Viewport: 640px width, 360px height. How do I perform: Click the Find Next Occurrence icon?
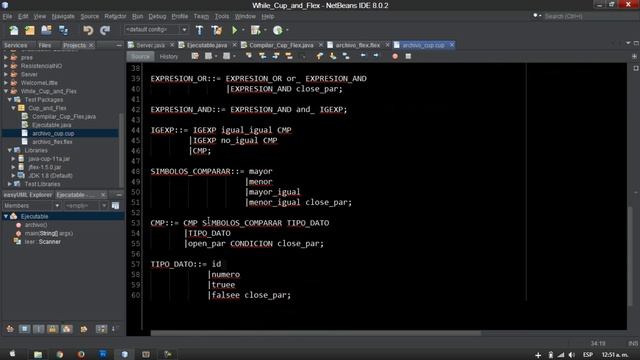tap(276, 56)
